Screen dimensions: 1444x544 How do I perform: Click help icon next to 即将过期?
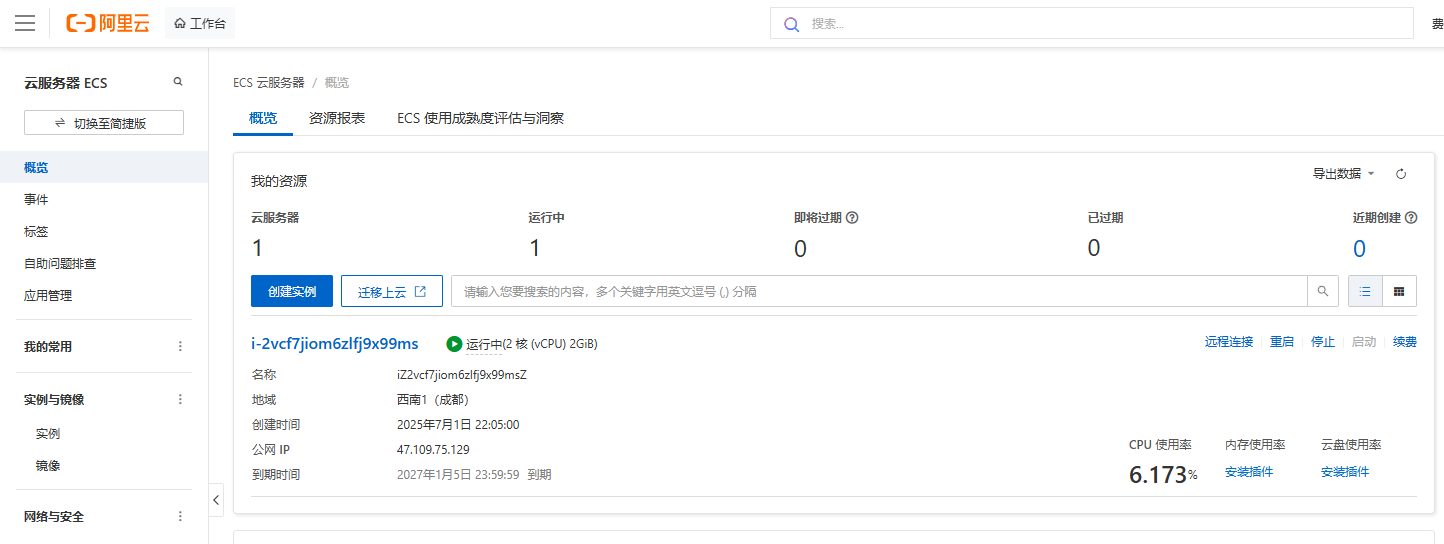tap(853, 218)
